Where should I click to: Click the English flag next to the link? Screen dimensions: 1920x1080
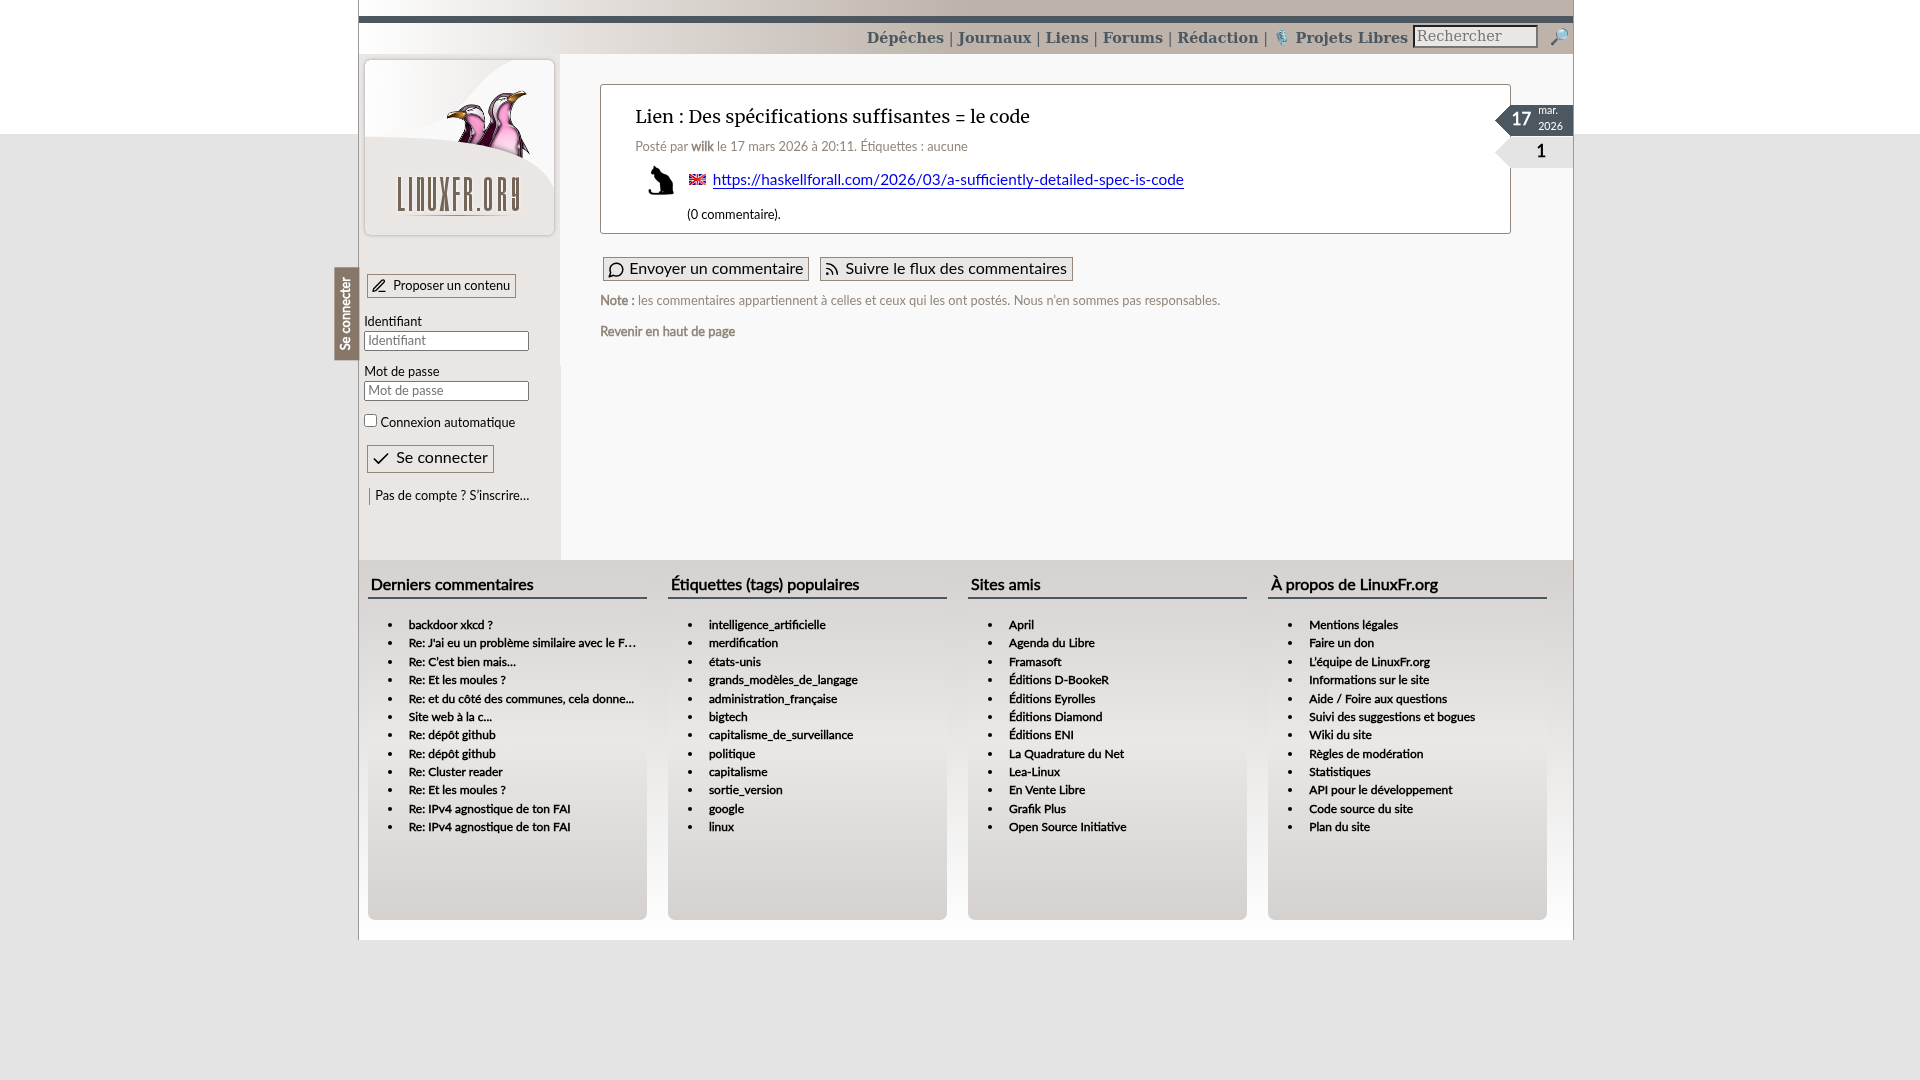click(697, 180)
